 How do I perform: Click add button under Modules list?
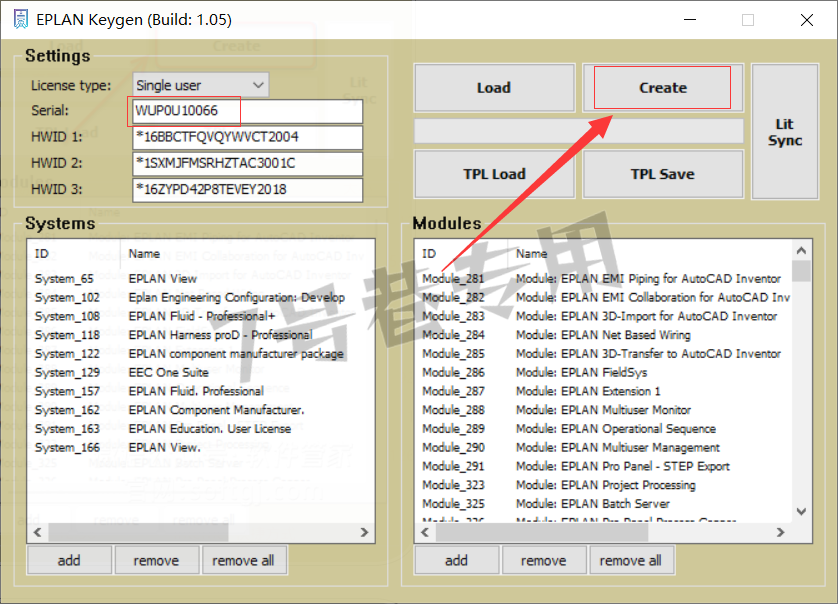[x=456, y=560]
